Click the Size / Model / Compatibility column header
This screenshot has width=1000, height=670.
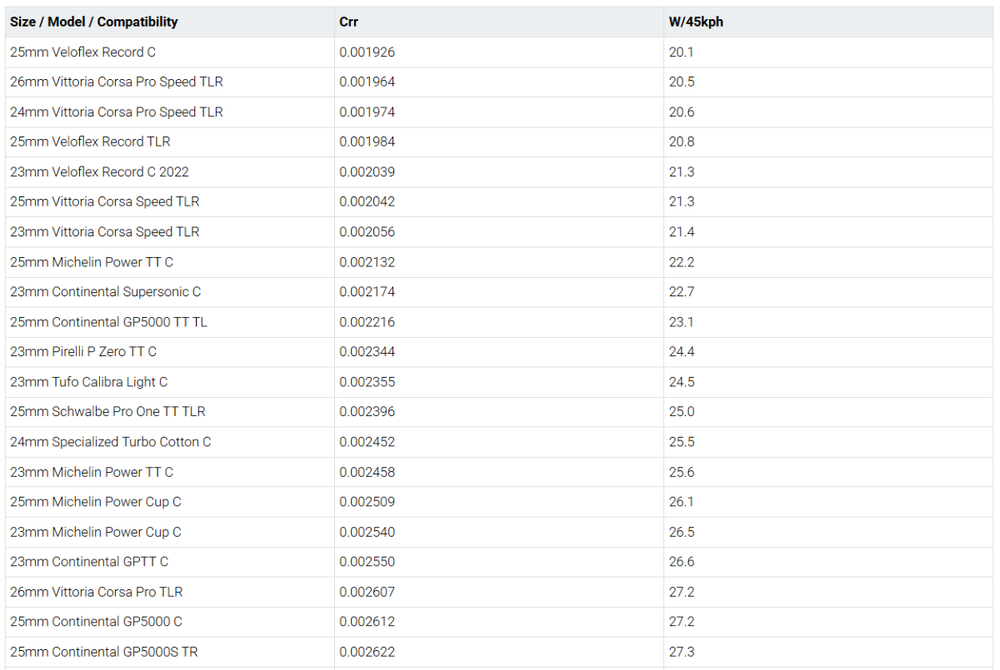click(94, 22)
